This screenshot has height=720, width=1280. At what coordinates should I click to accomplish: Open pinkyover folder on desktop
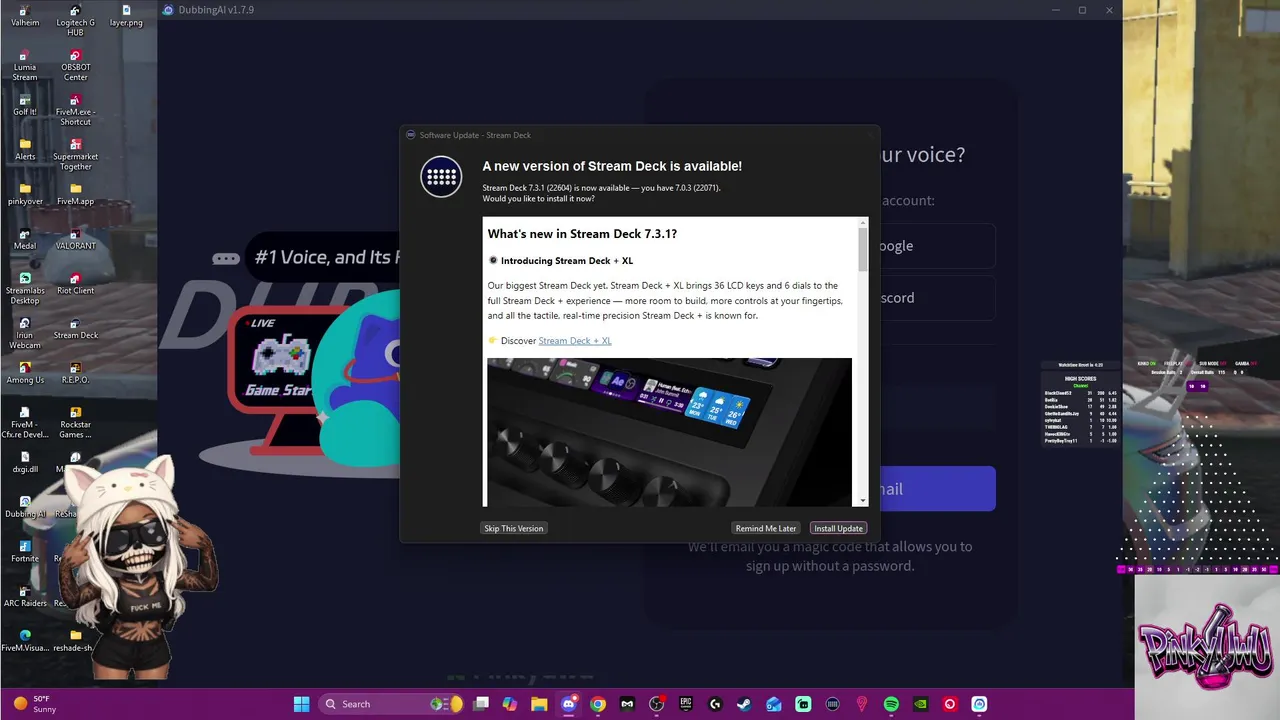click(x=25, y=195)
